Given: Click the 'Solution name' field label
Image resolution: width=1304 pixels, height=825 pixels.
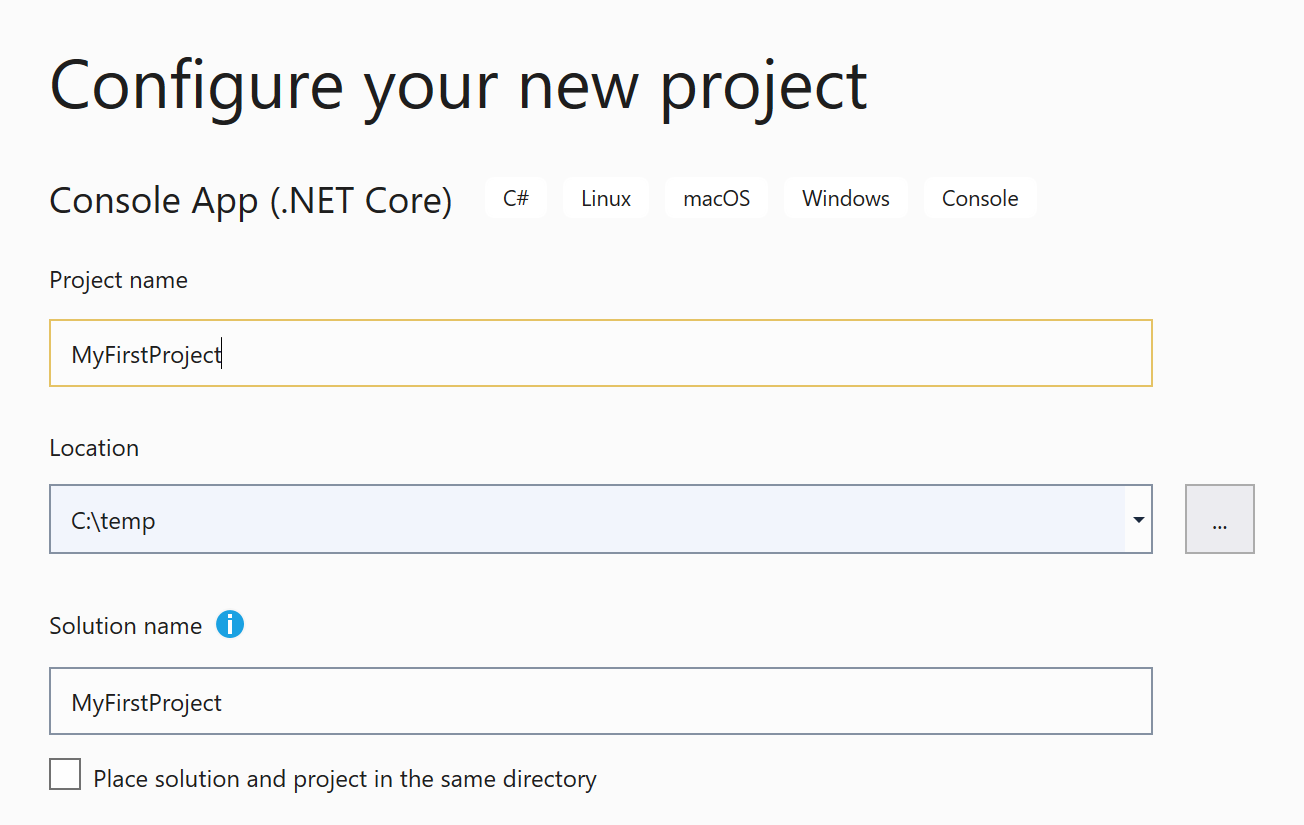Looking at the screenshot, I should click(125, 626).
